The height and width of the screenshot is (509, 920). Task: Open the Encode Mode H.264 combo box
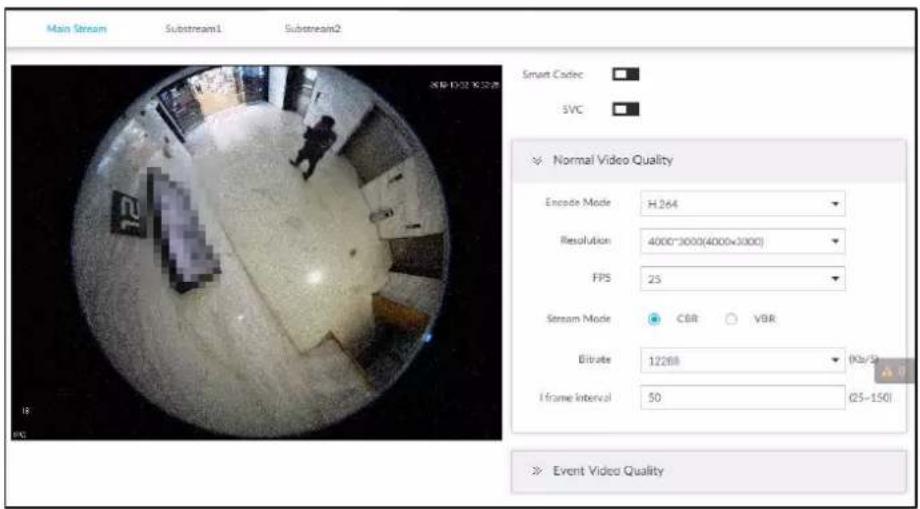[742, 203]
